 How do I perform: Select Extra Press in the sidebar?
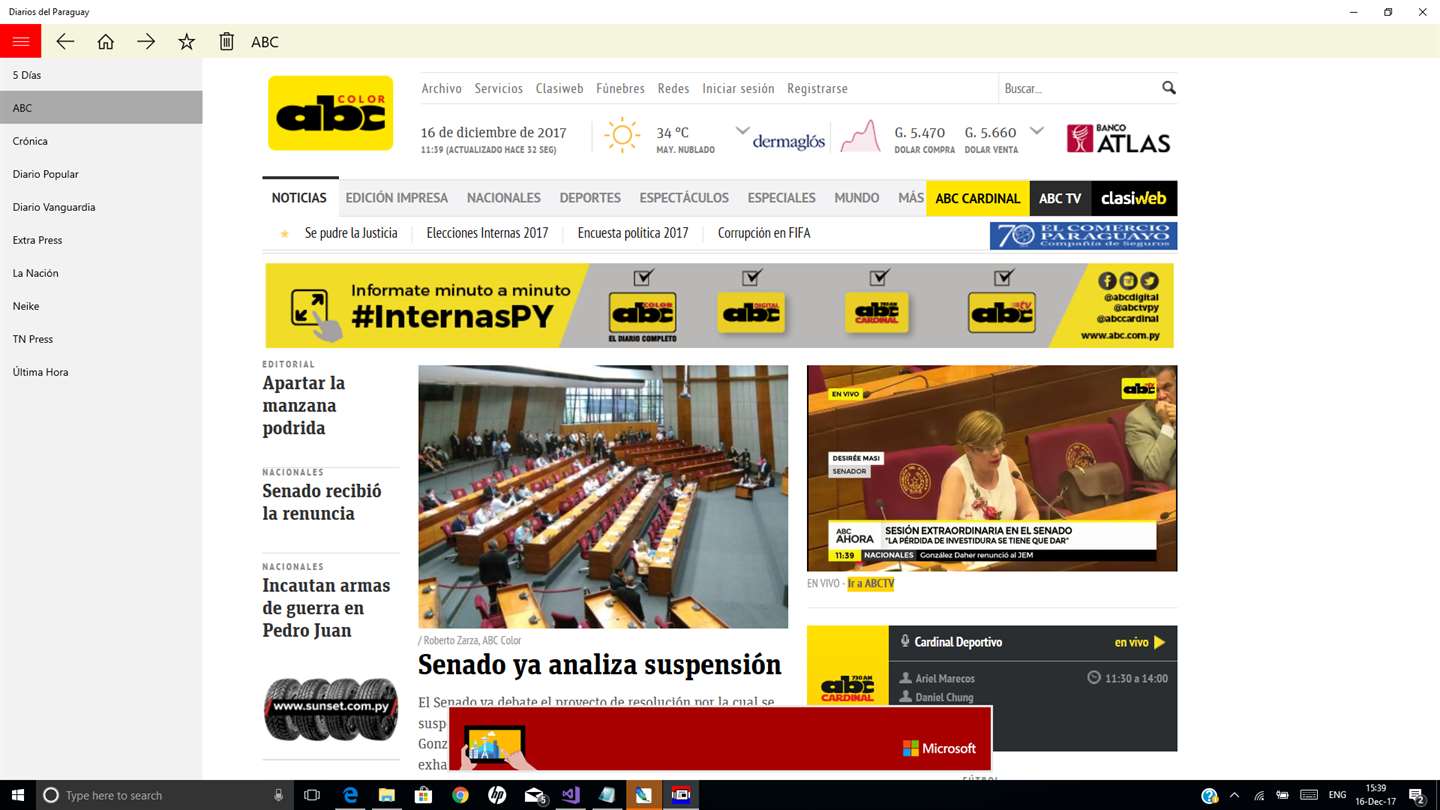tap(101, 240)
